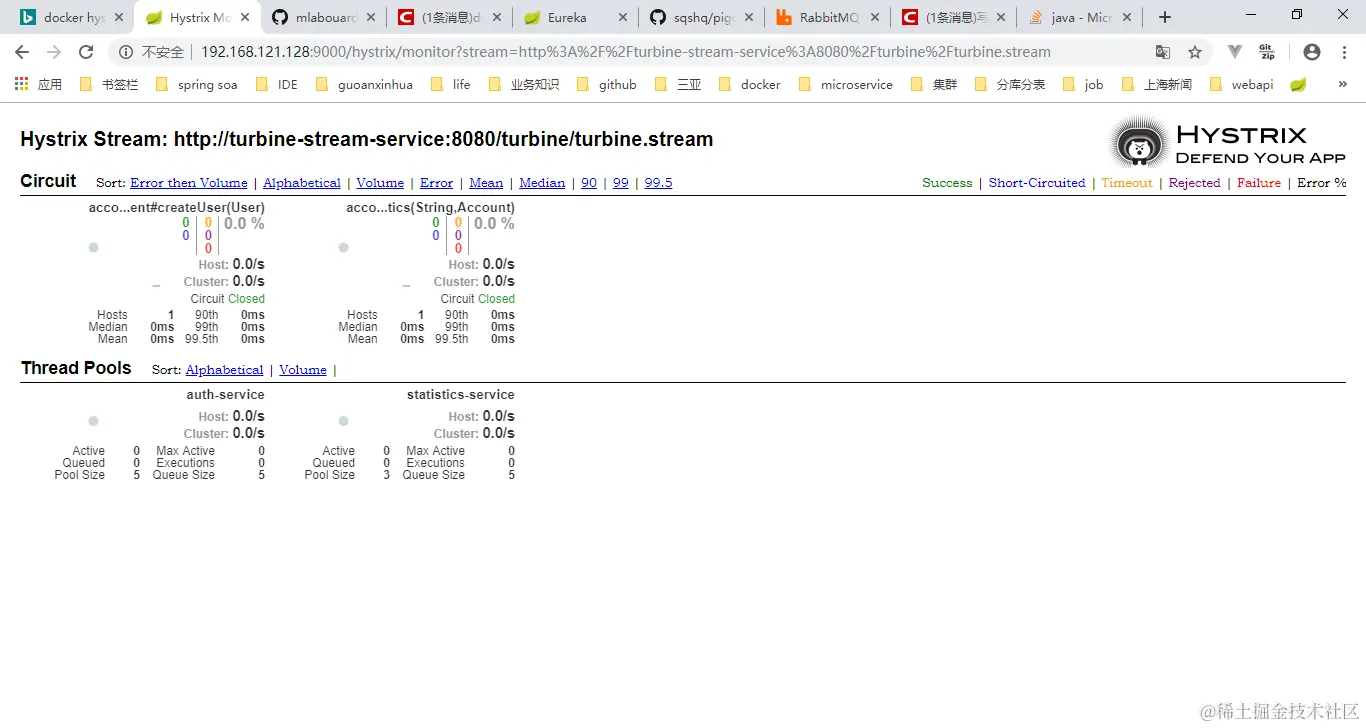Open the github bookmark folder
The image size is (1366, 728).
point(606,84)
